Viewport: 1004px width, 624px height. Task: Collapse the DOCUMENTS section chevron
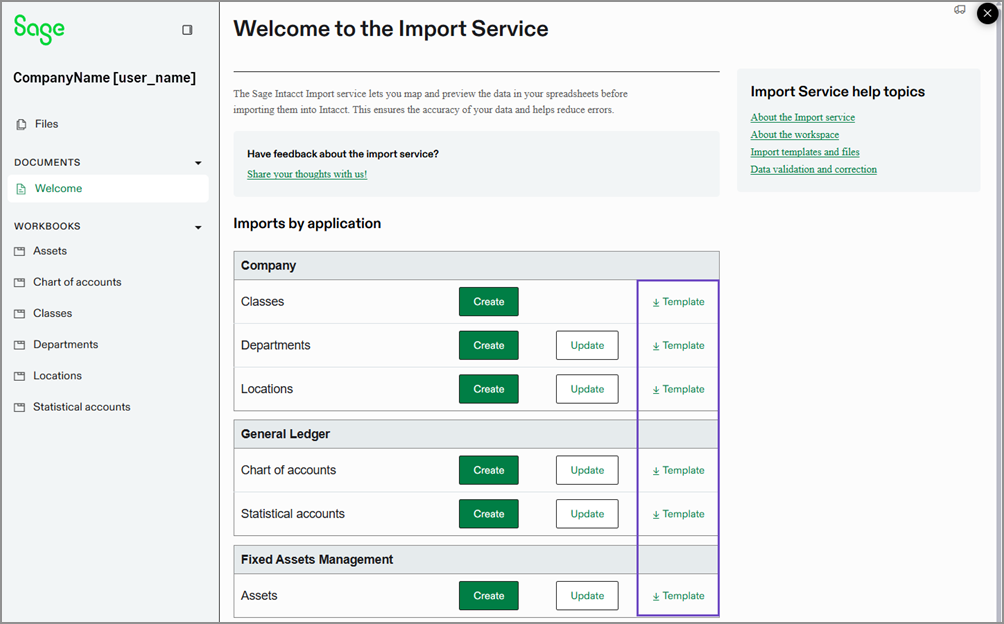click(197, 162)
